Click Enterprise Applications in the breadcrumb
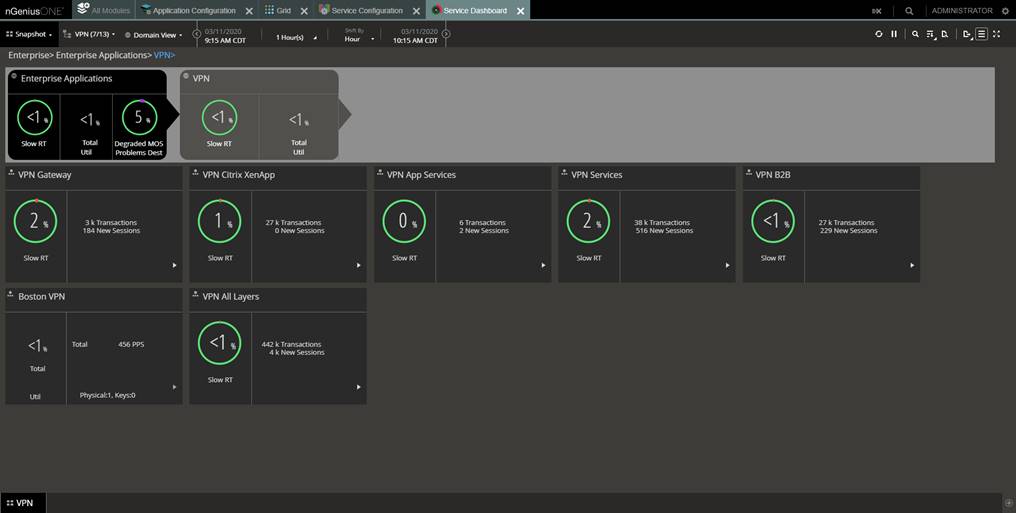Screen dimensions: 1016x513 pos(102,55)
